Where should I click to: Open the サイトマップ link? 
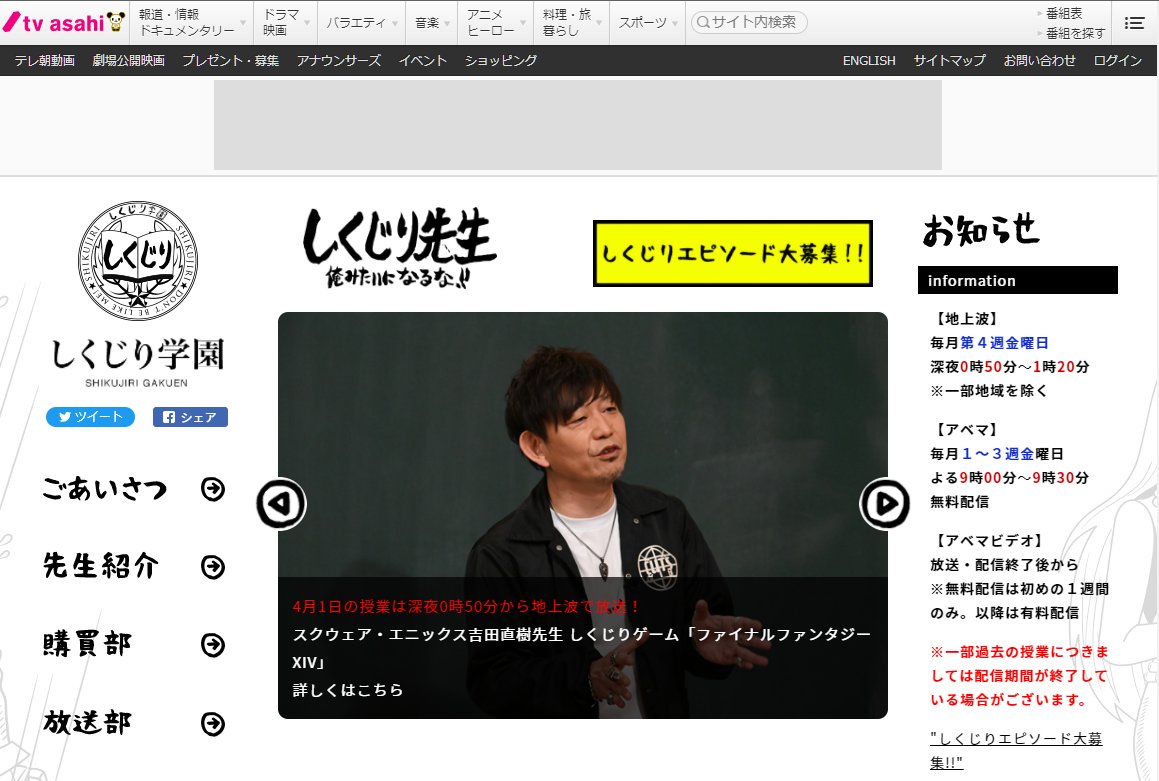click(x=949, y=61)
